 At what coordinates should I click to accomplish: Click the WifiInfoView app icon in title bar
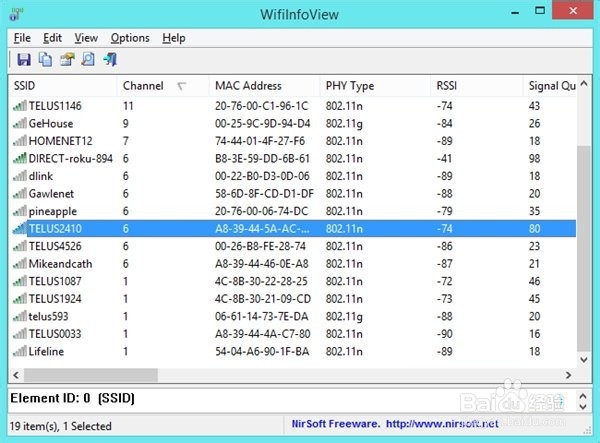click(x=16, y=15)
